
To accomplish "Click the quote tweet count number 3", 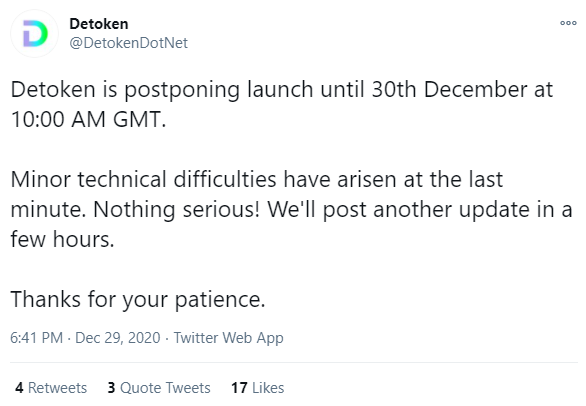I will tap(111, 388).
